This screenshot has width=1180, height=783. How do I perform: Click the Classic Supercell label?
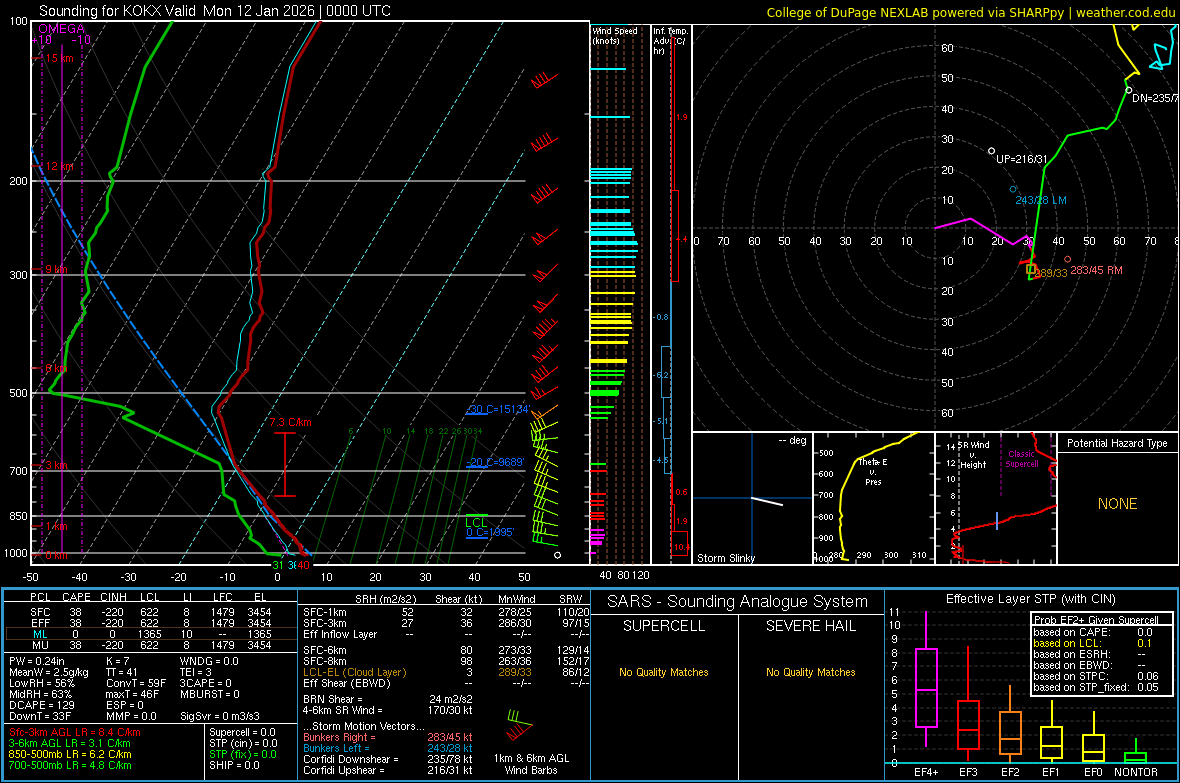(x=1021, y=459)
